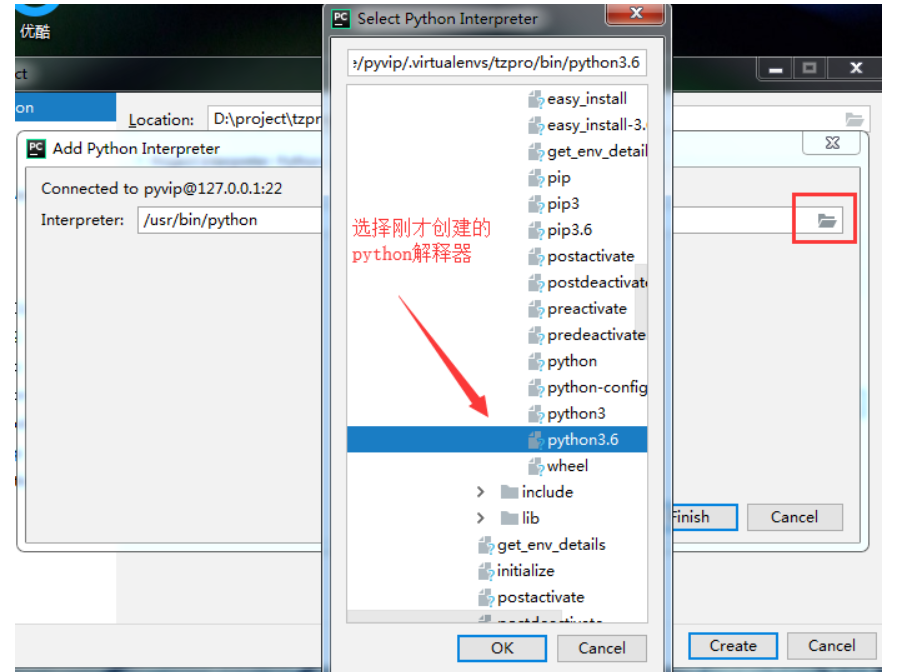Cancel the Select Python Interpreter dialog

tap(602, 648)
